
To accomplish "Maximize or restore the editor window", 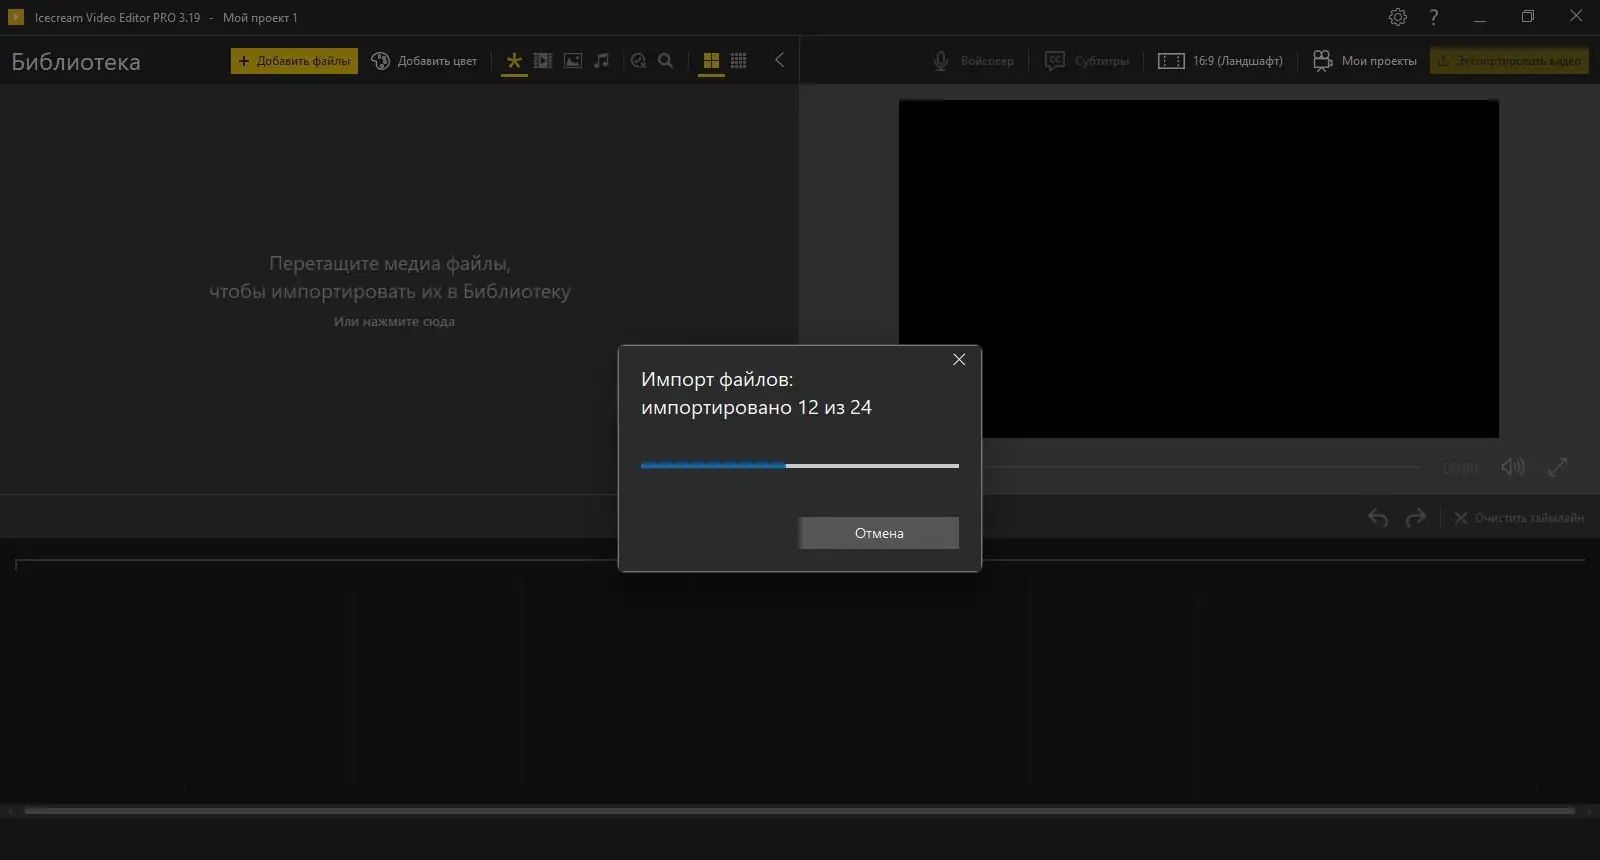I will point(1528,17).
